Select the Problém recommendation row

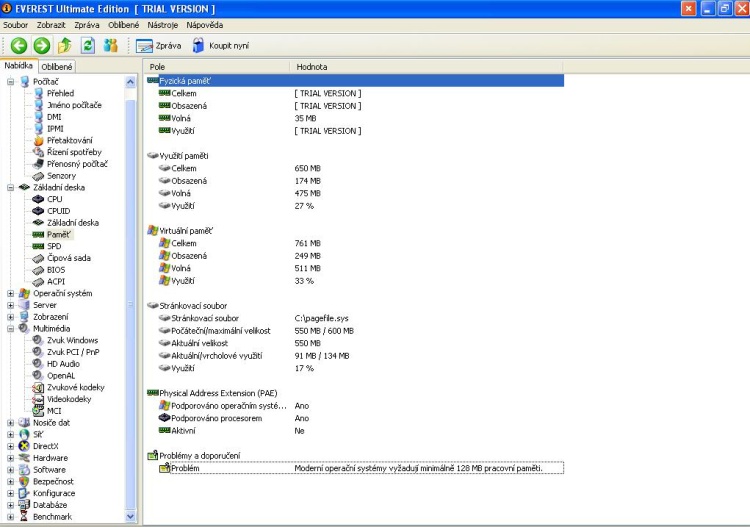[x=361, y=468]
